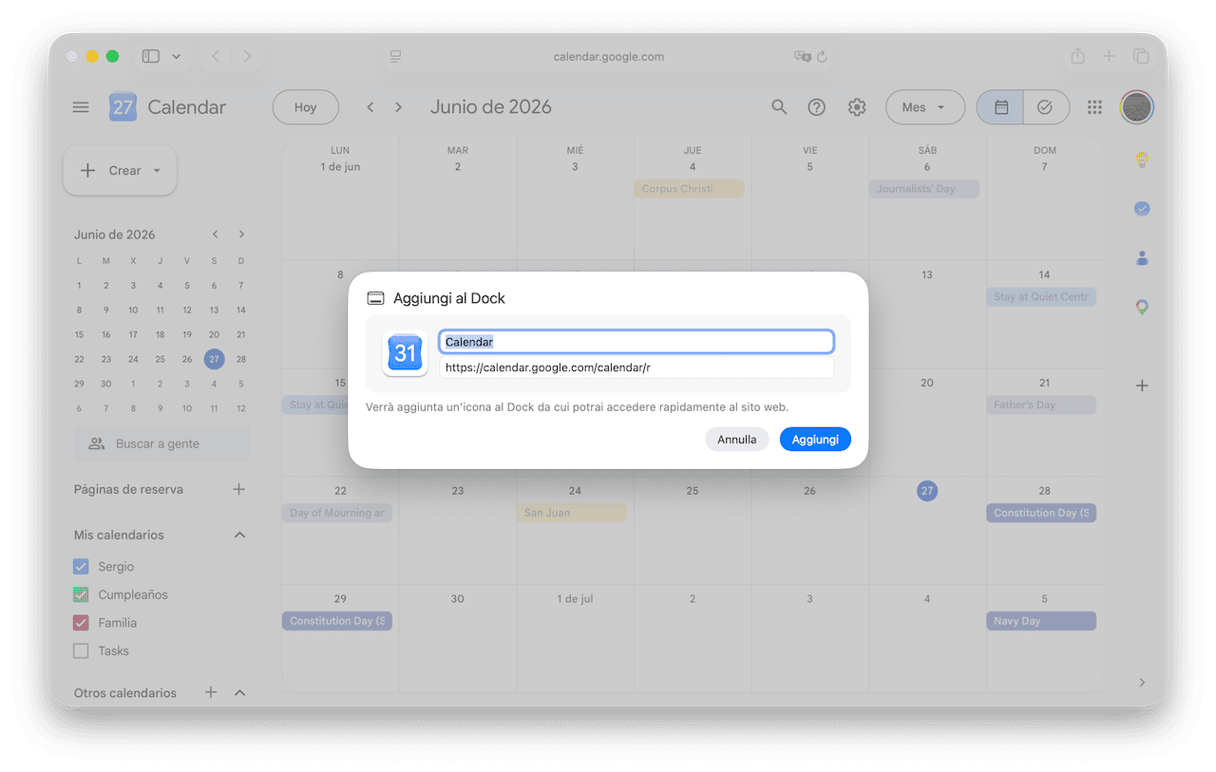Click the Google Calendar 27 logo
Viewport: 1216px width, 772px height.
(x=123, y=107)
